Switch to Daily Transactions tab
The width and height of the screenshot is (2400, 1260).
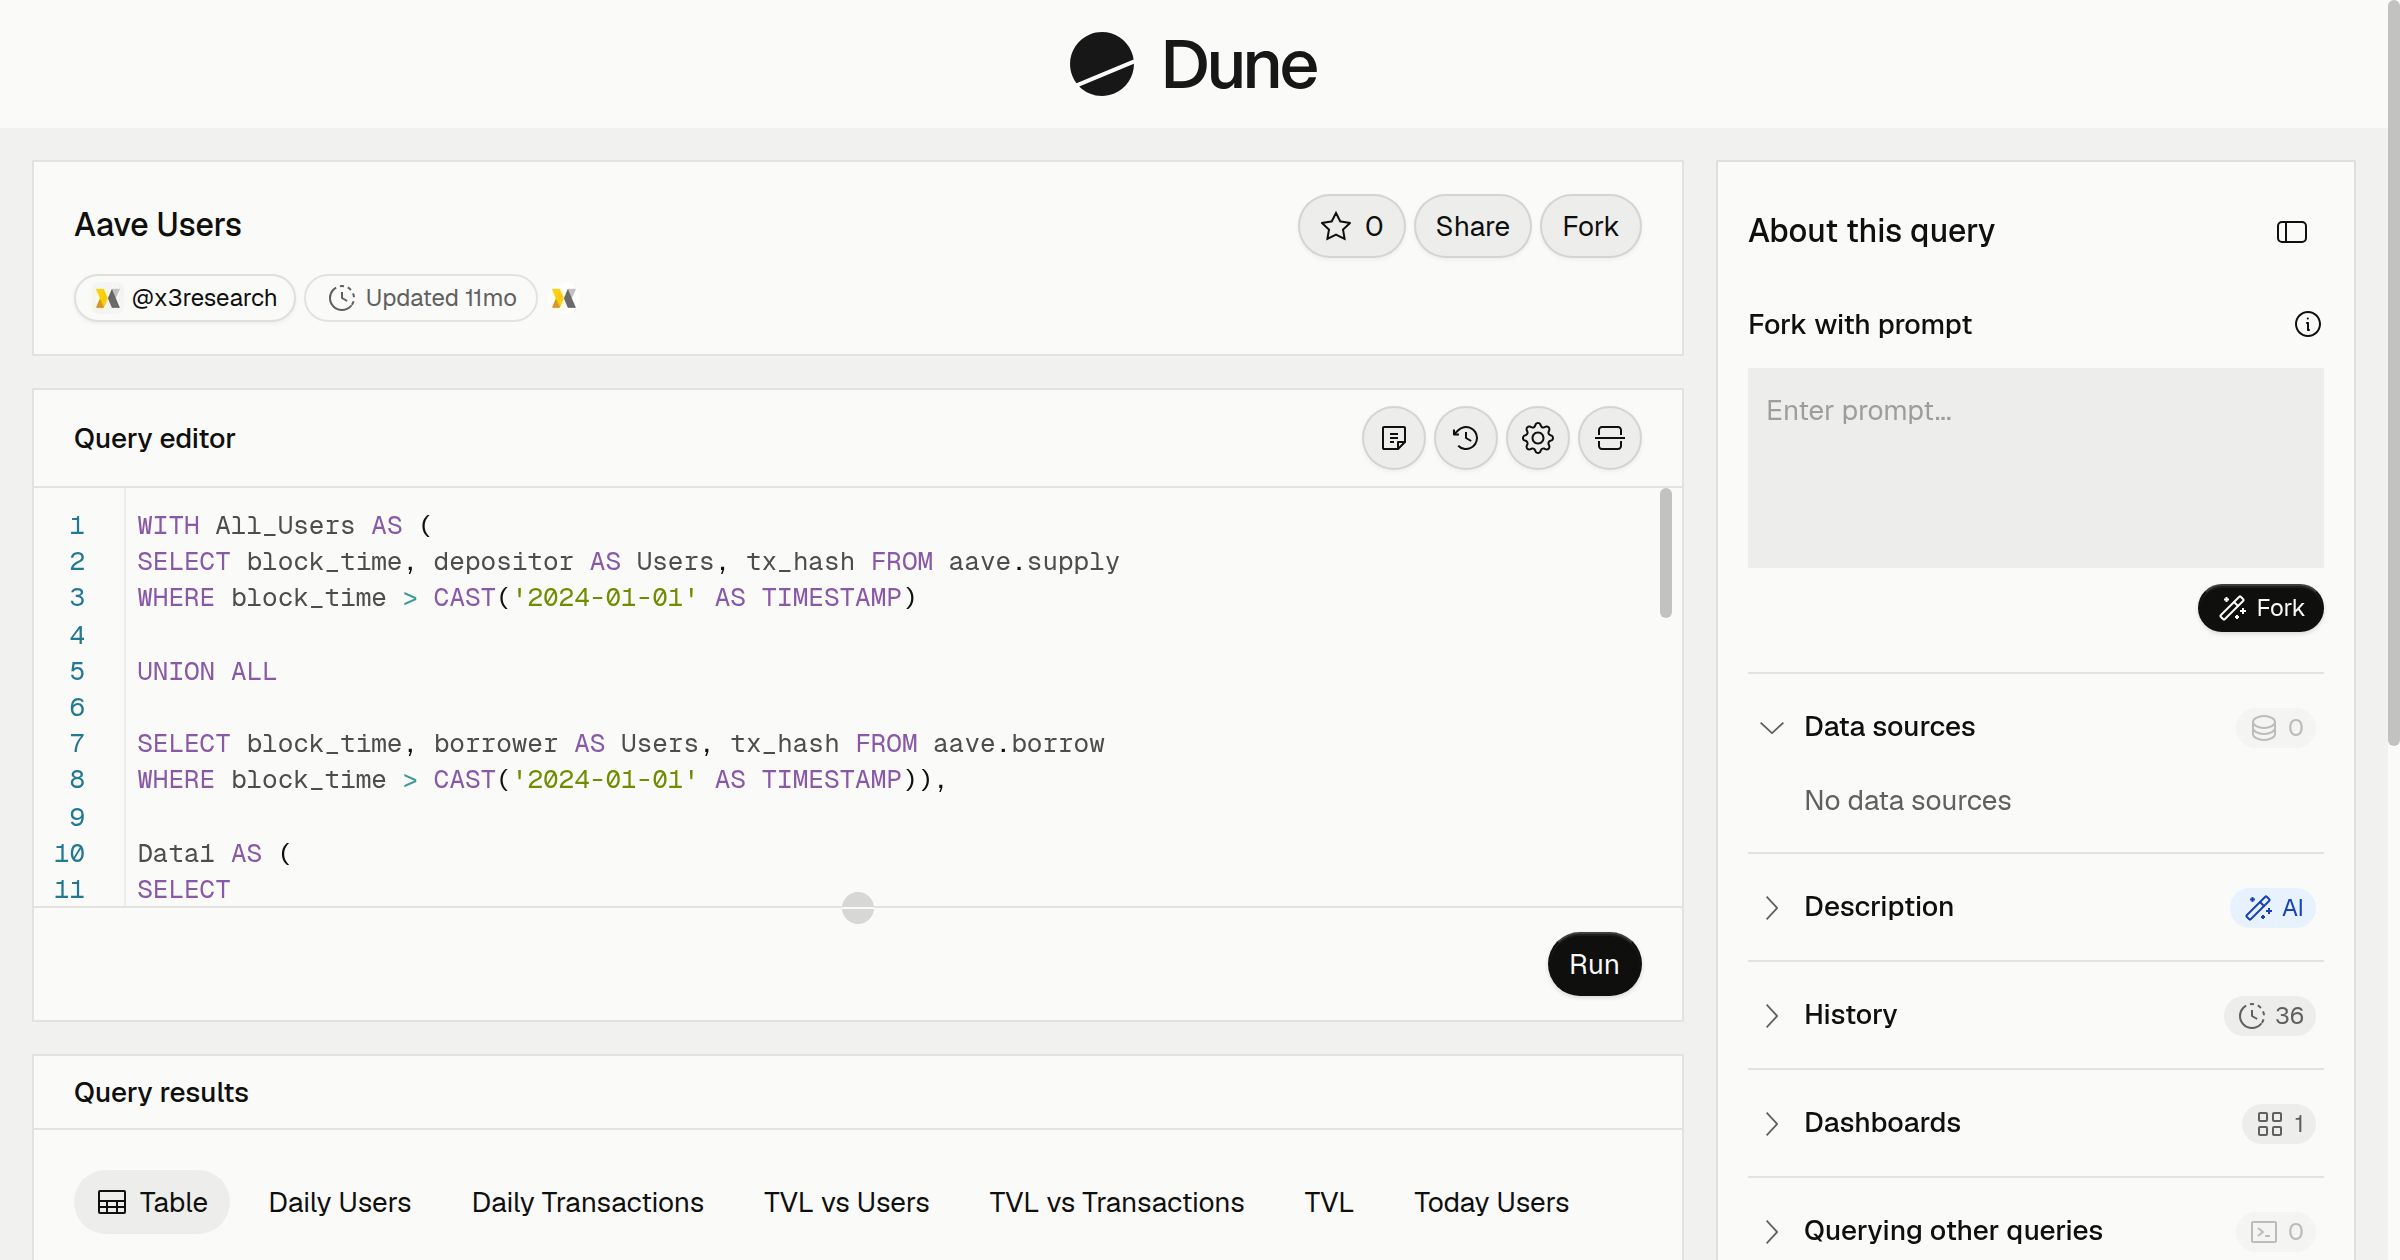[588, 1202]
